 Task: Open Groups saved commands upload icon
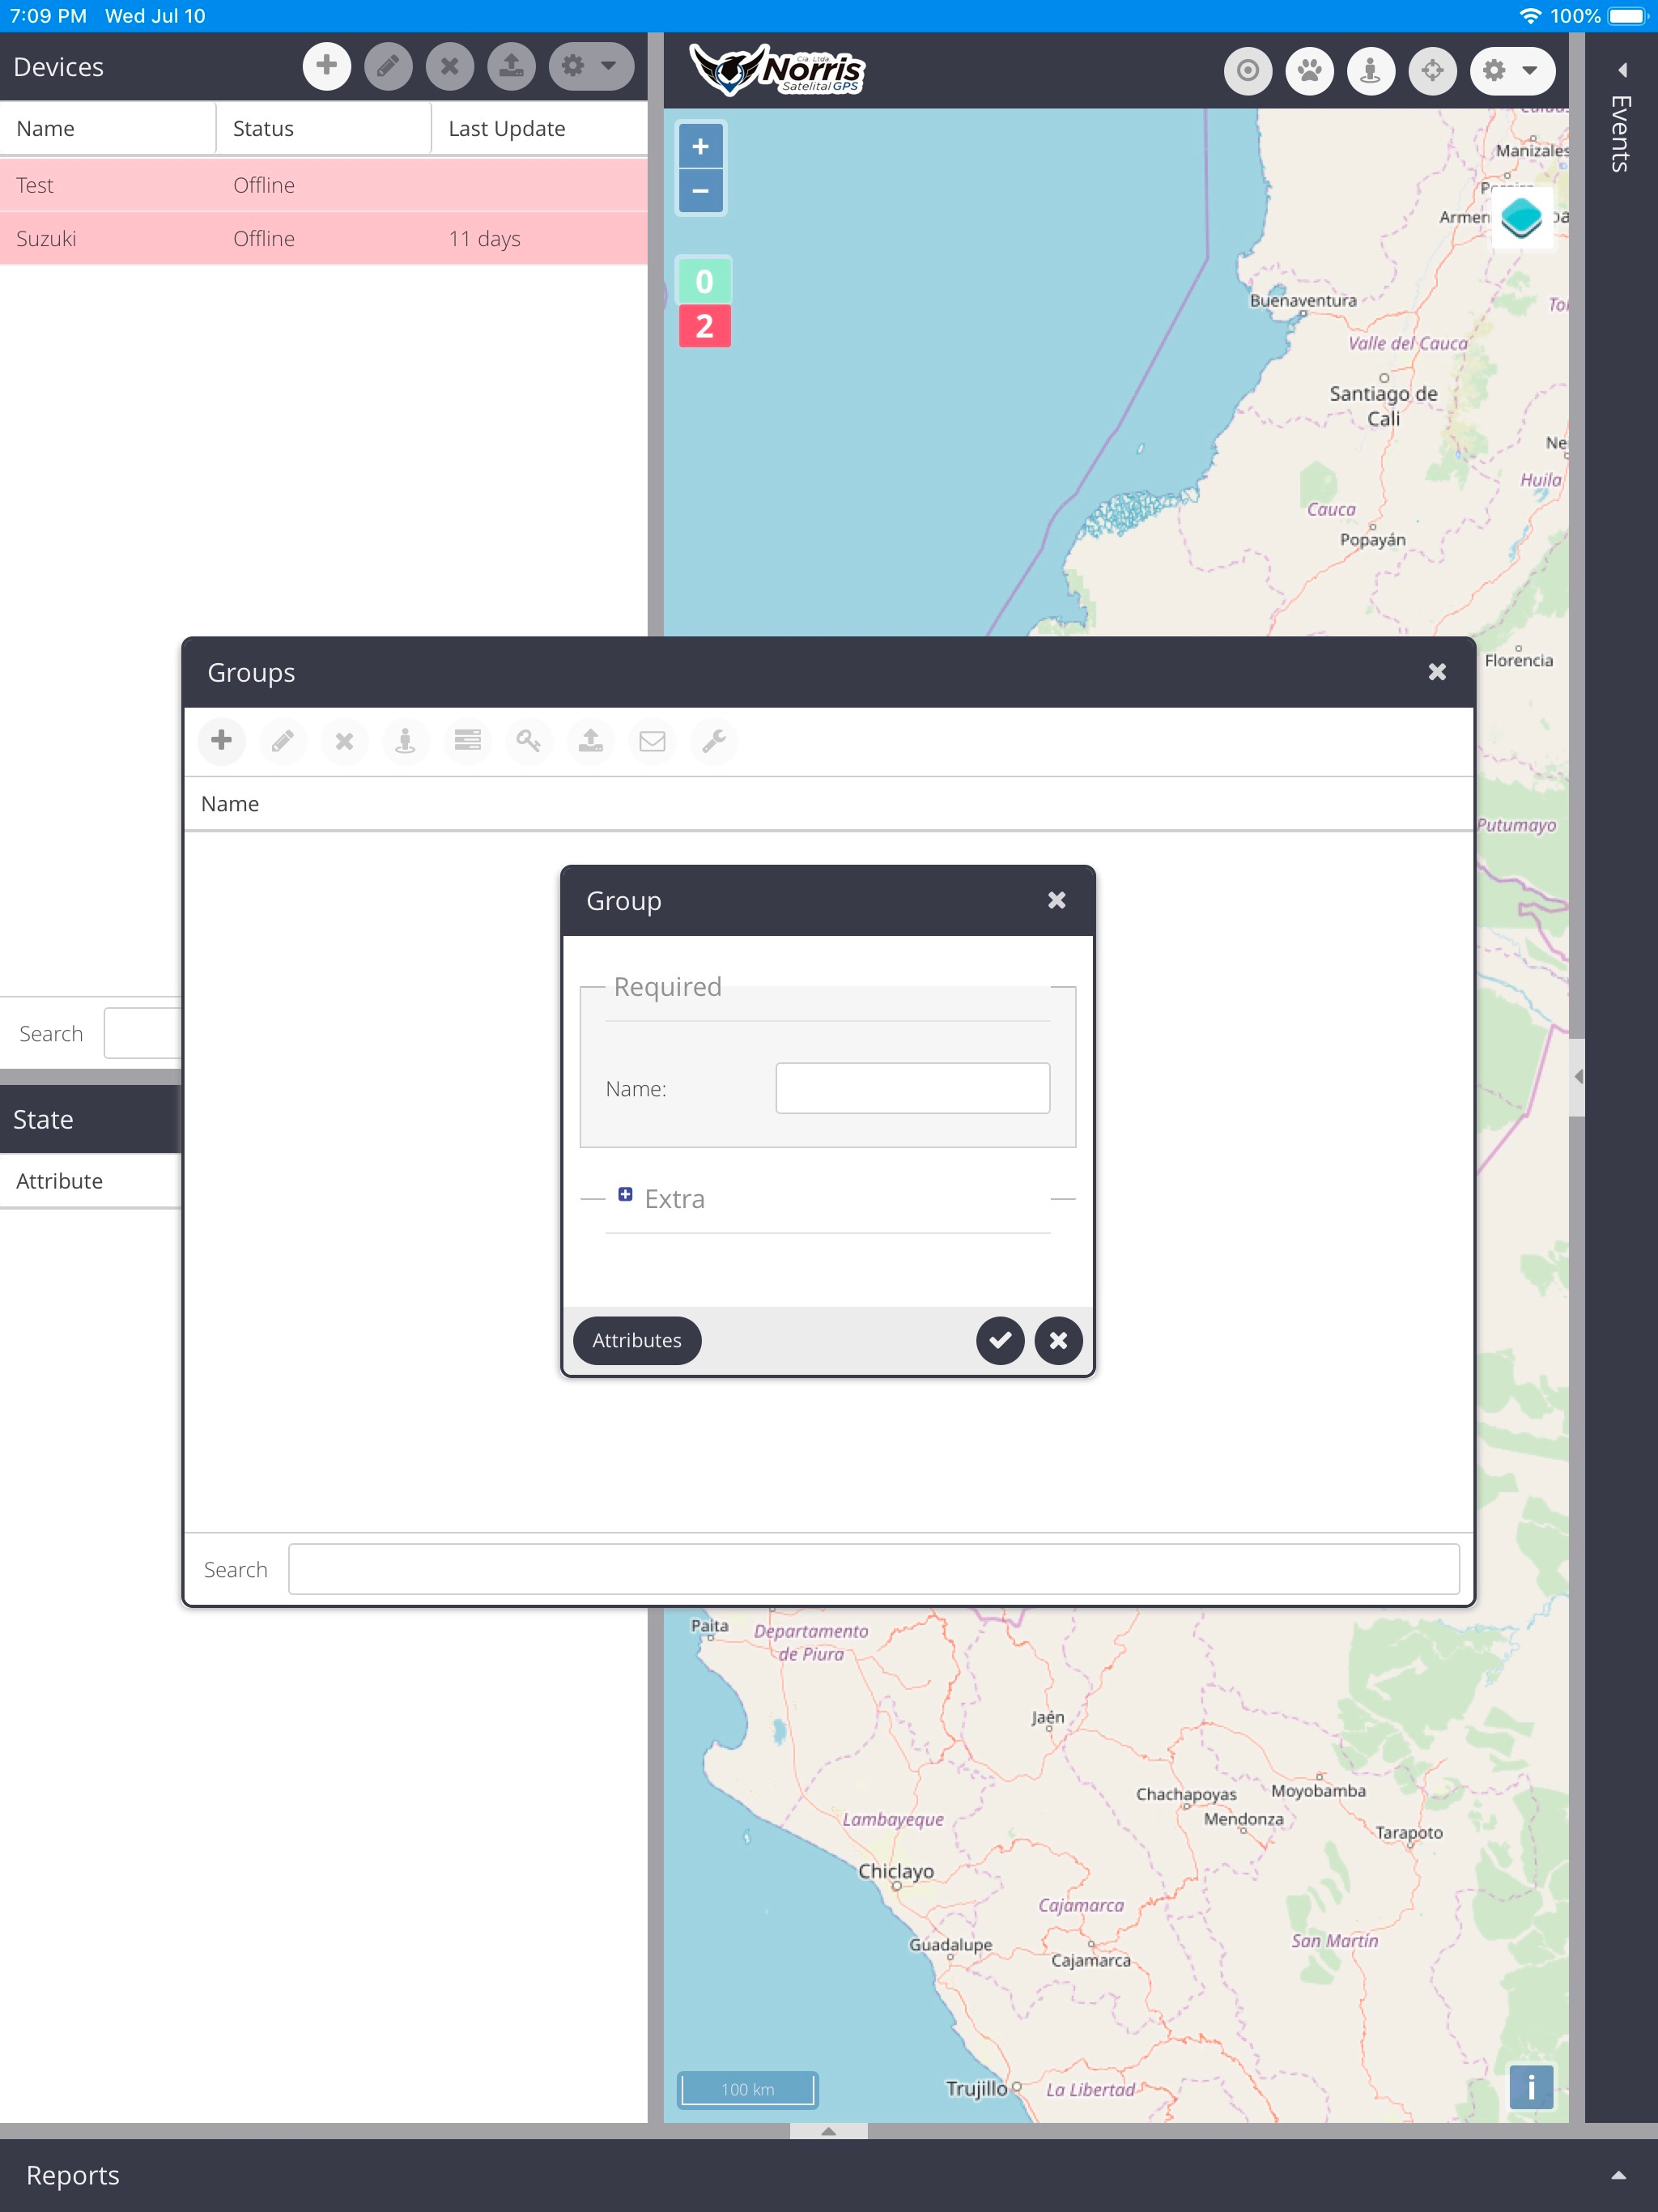[x=591, y=741]
